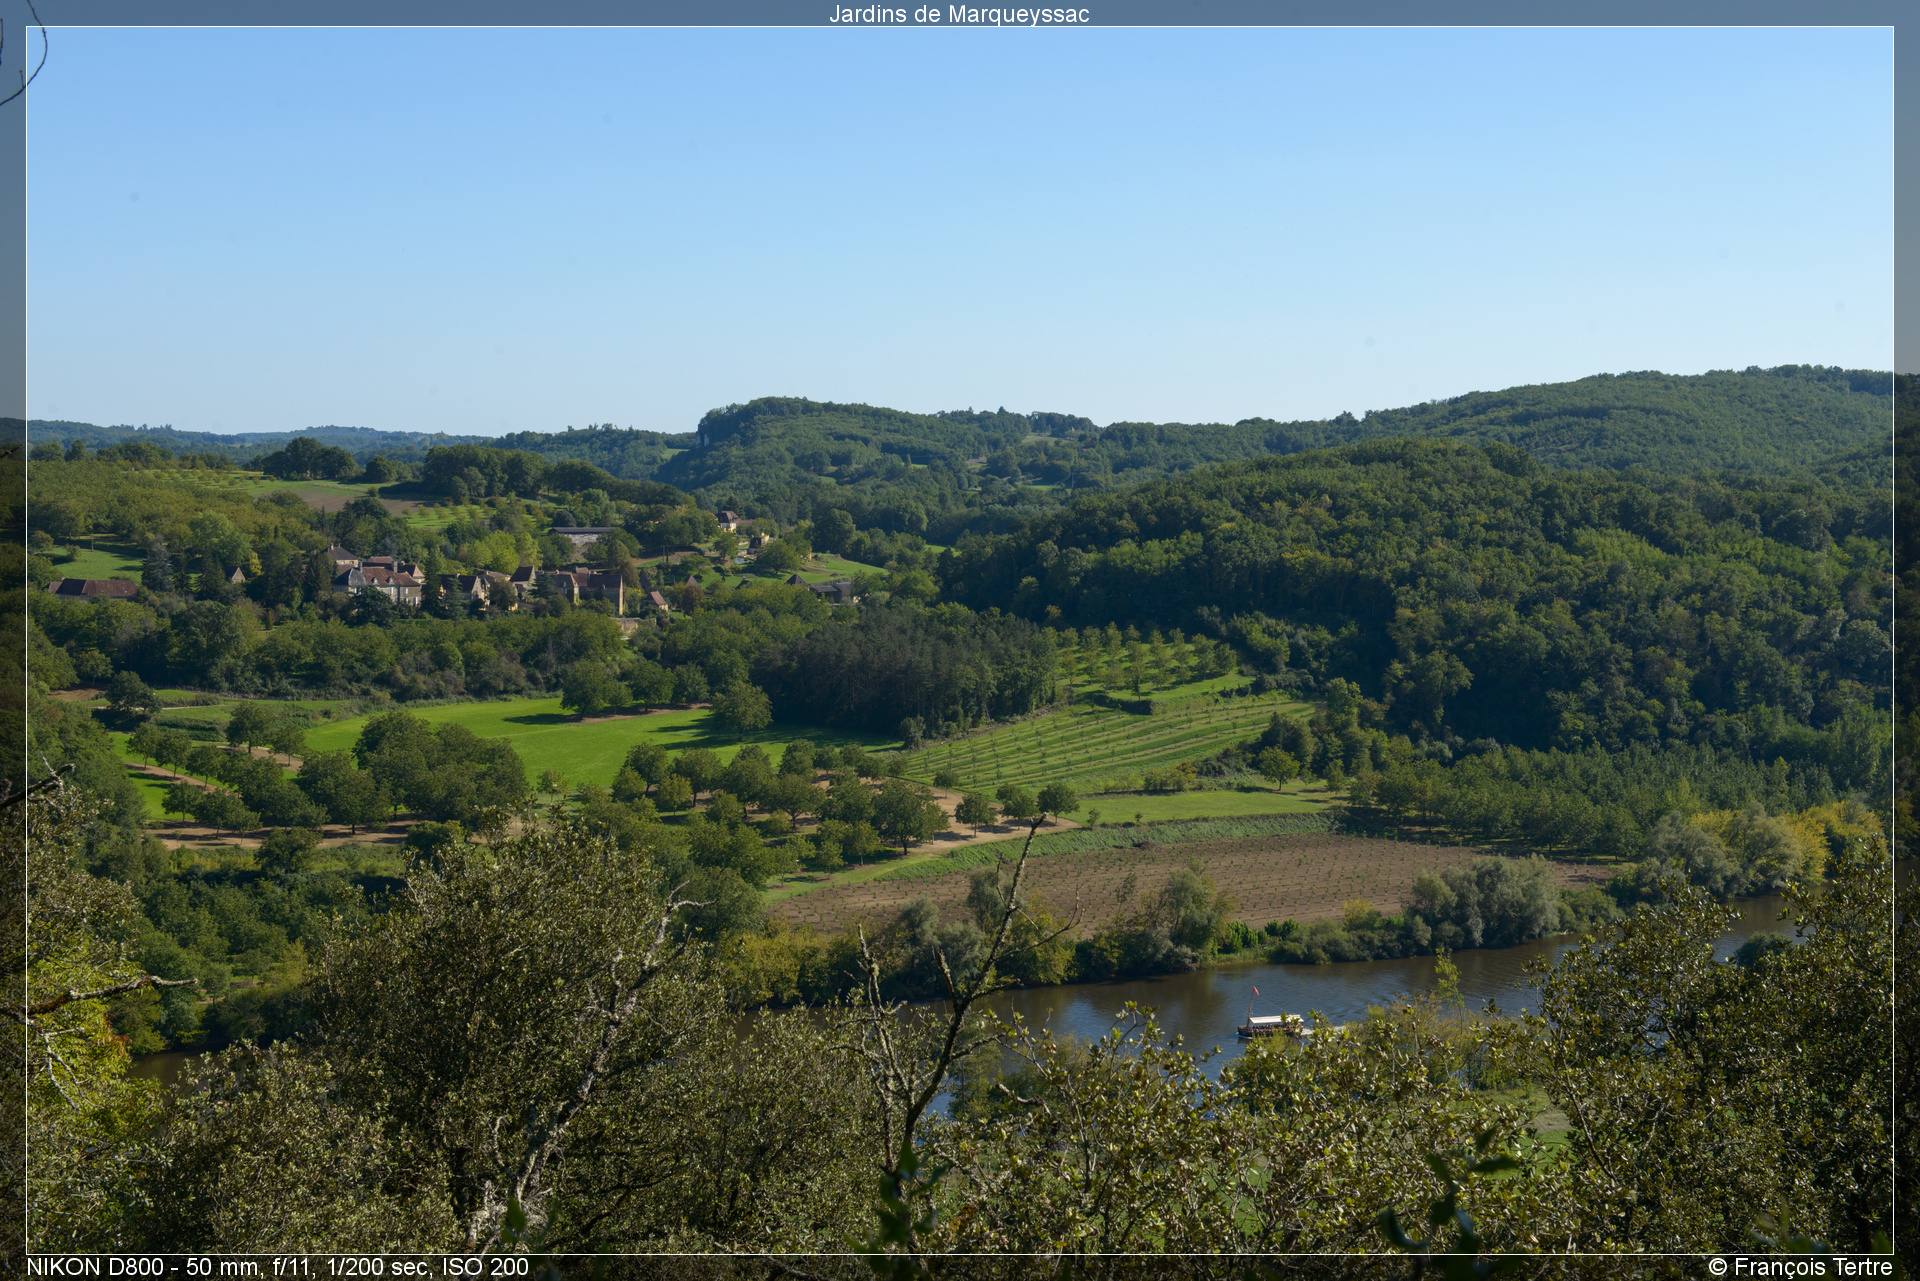
Task: Click the '© François Tertre' copyright text
Action: (1800, 1267)
